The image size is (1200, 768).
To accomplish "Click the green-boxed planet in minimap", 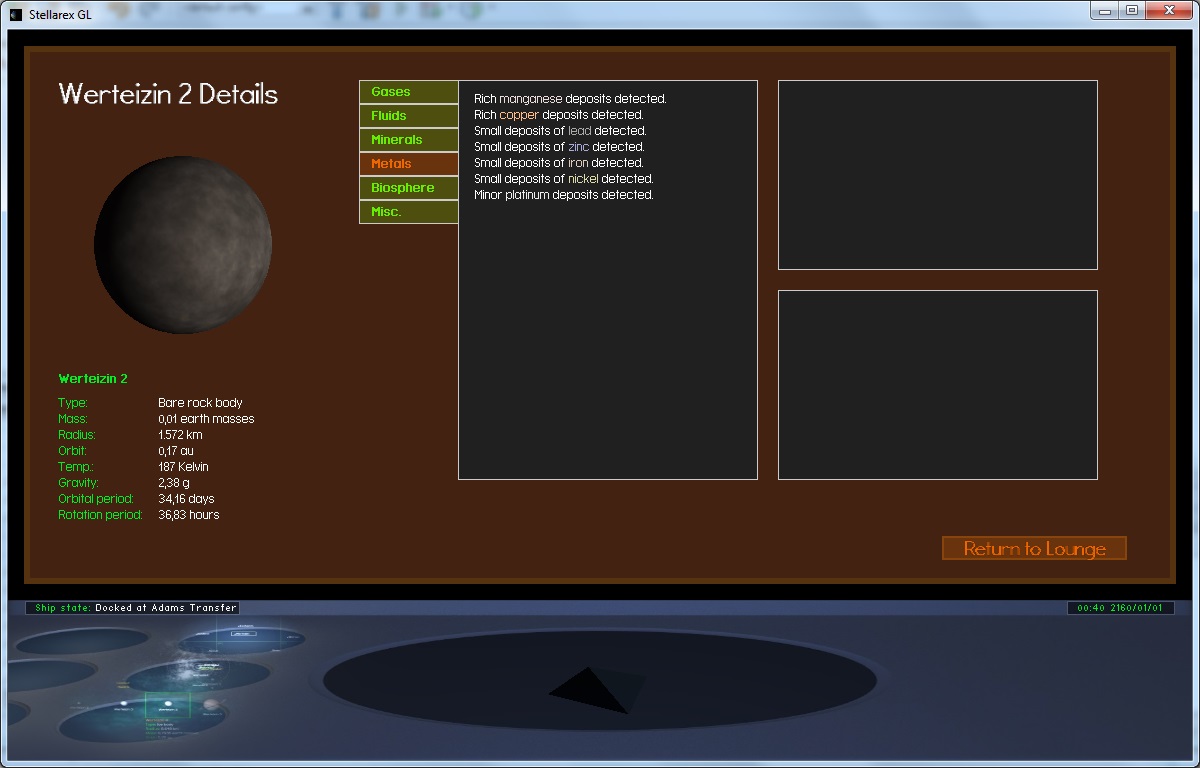I will [167, 705].
